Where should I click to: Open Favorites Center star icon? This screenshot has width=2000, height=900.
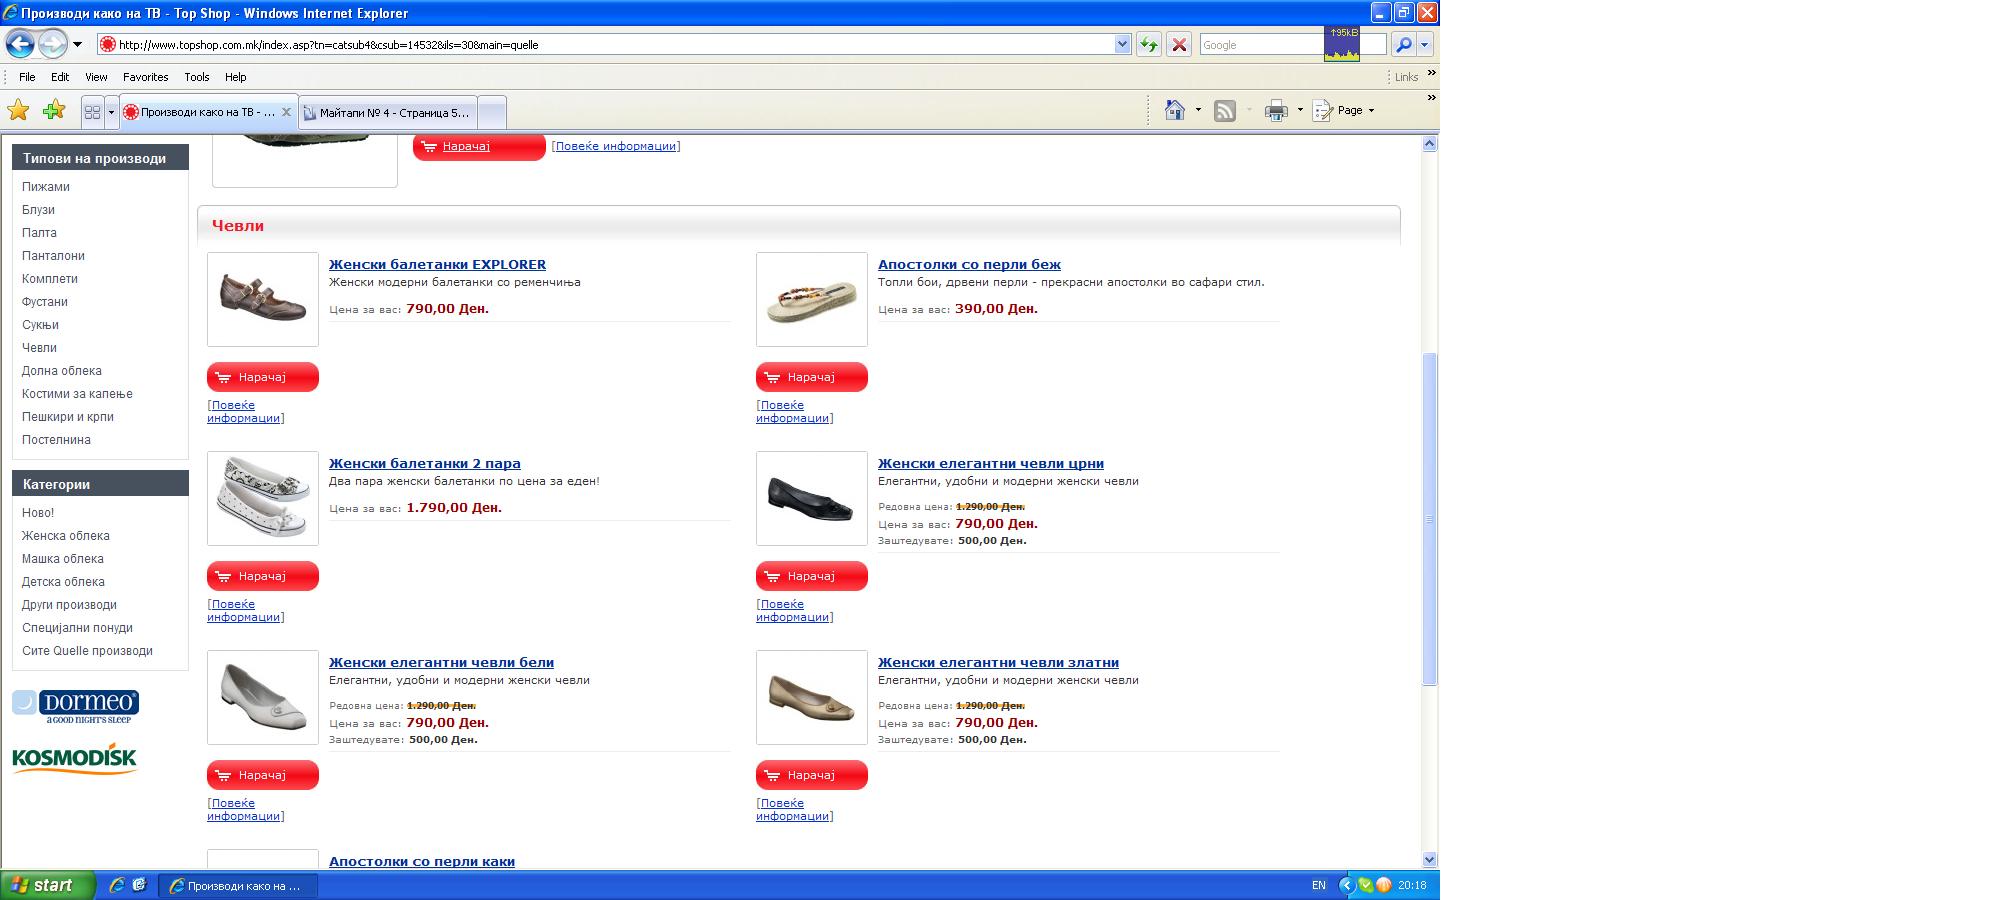click(x=18, y=110)
